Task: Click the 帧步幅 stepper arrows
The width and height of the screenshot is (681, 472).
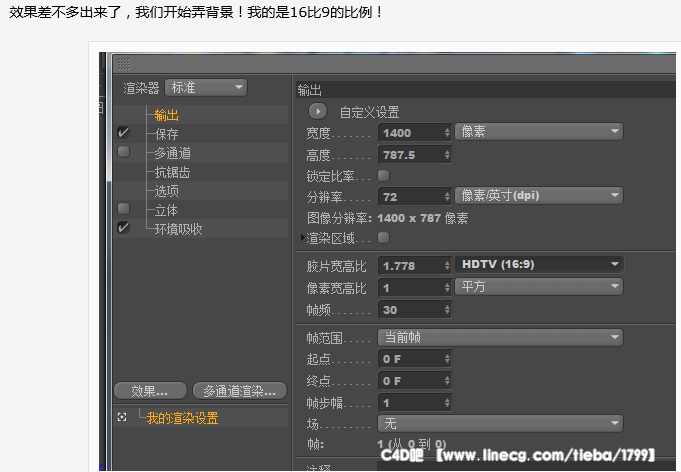Action: (x=447, y=403)
